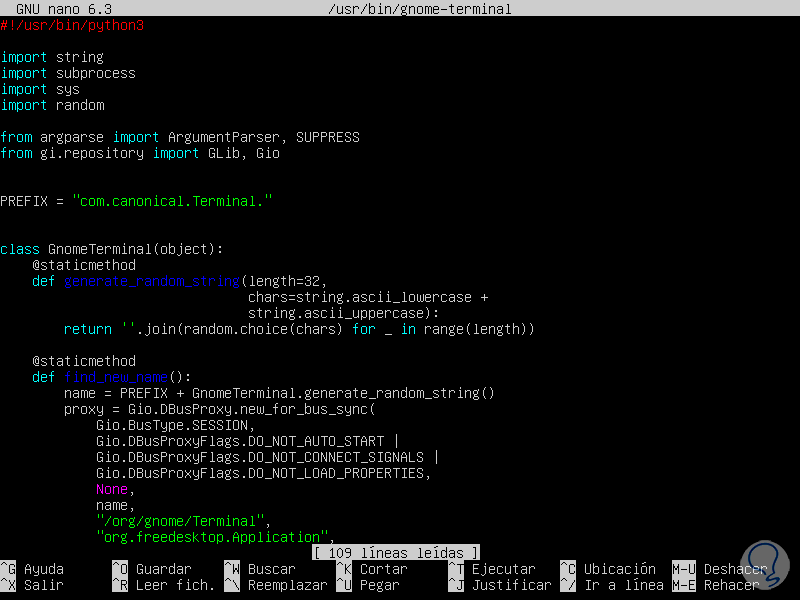
Task: Click the magenta None keyword
Action: point(112,489)
